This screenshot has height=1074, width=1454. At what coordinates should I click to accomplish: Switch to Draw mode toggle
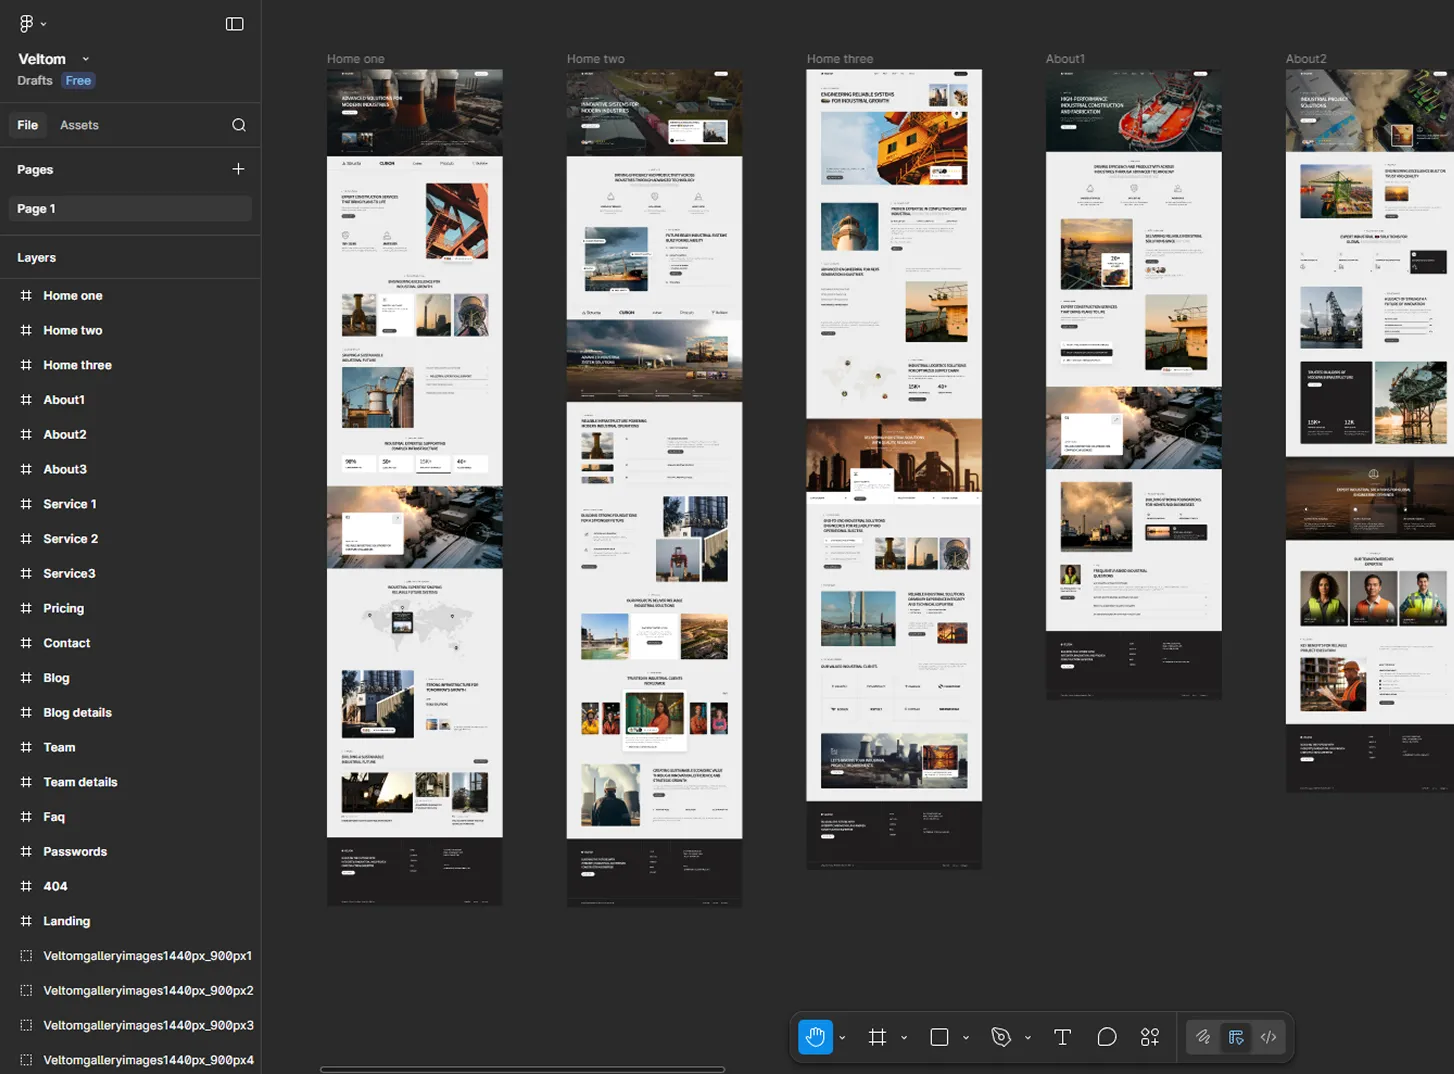coord(1203,1037)
